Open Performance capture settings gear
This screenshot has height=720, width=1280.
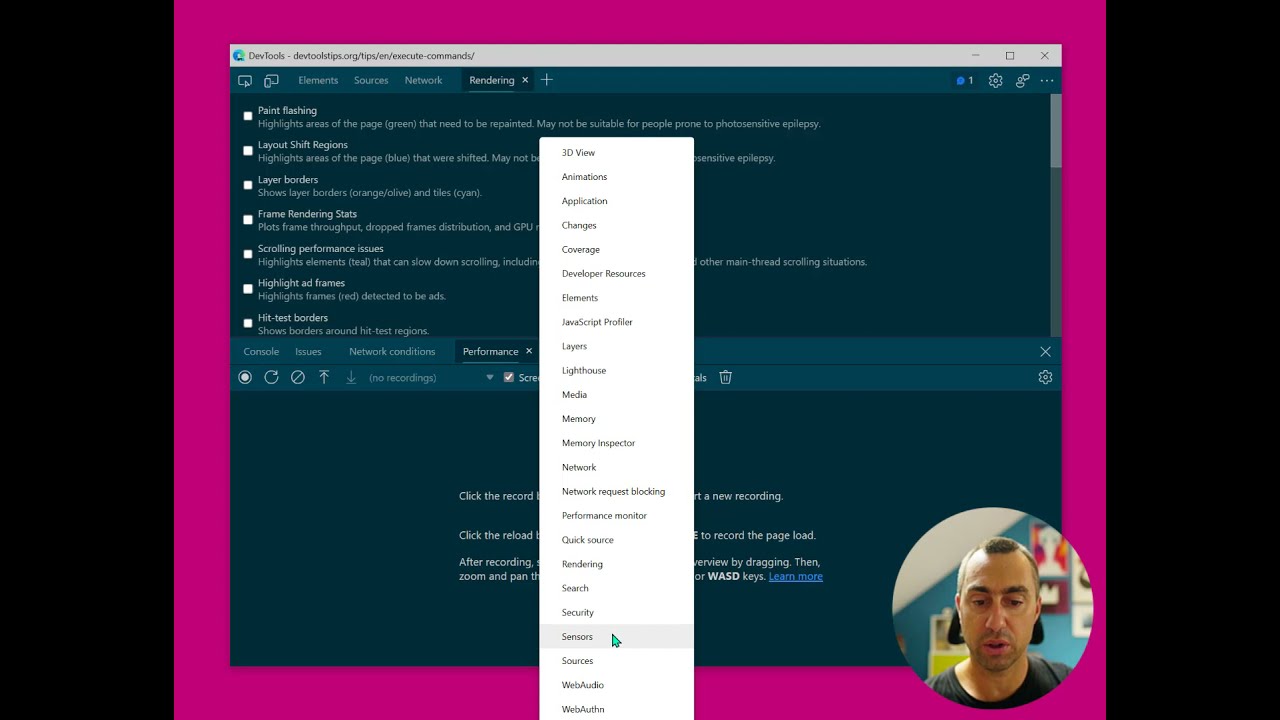pyautogui.click(x=1045, y=377)
